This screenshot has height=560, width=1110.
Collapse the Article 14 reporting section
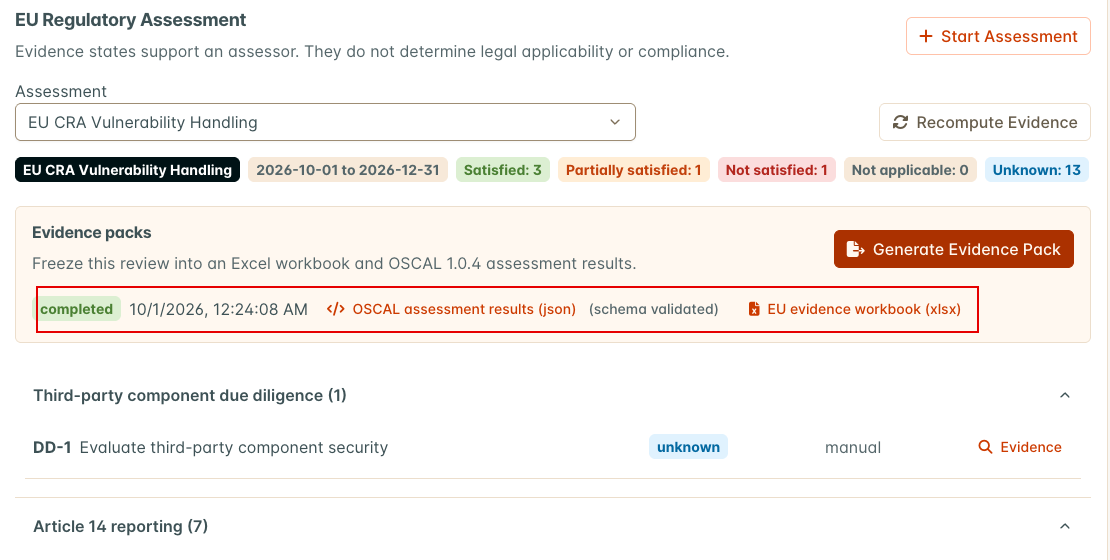click(1064, 526)
